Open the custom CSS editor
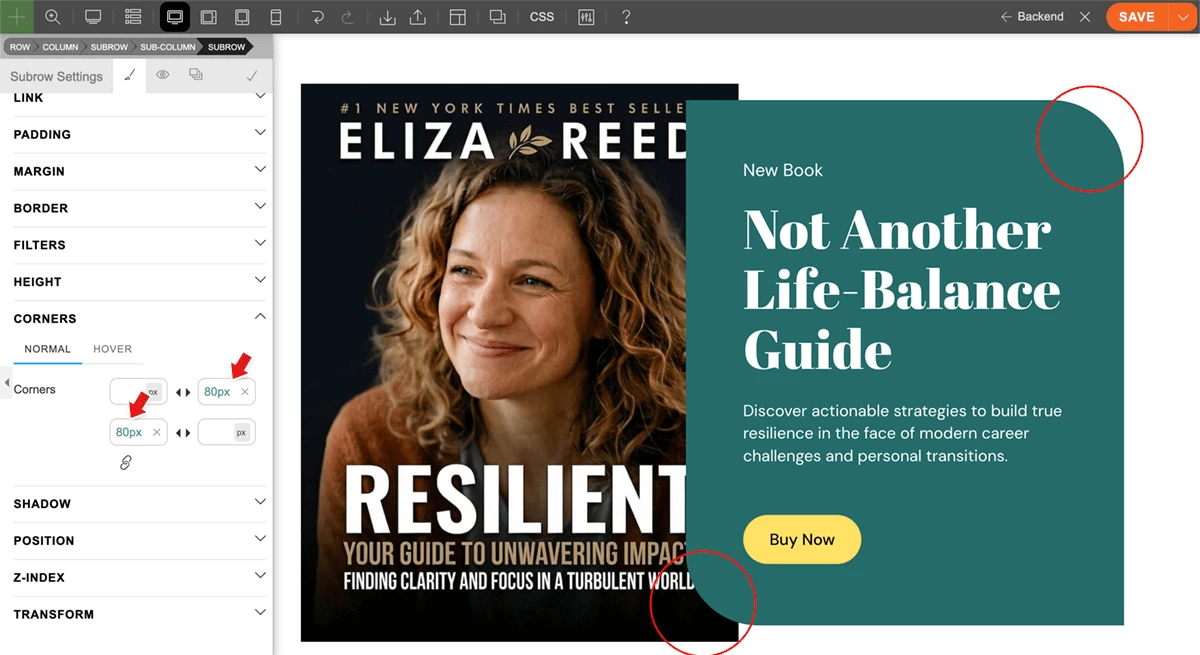 pos(541,17)
